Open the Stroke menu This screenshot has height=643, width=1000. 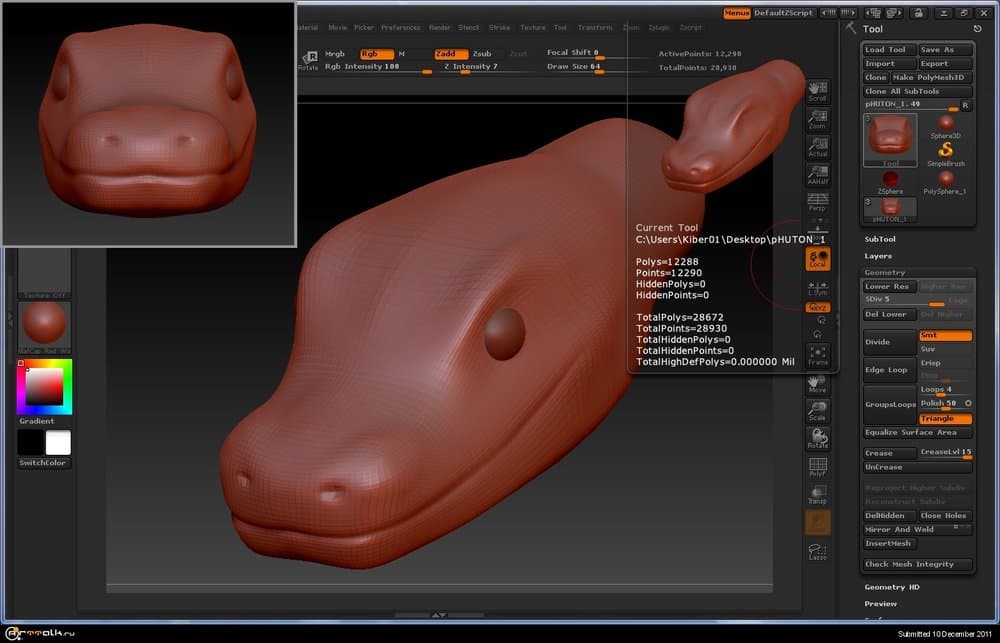tap(499, 27)
